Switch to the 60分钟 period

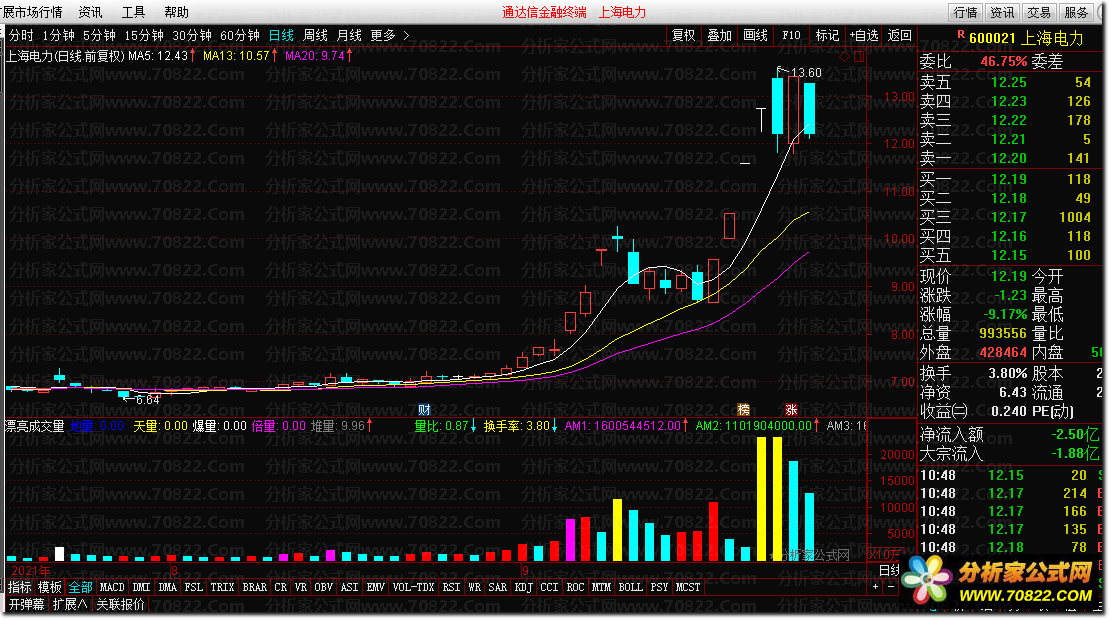[240, 35]
